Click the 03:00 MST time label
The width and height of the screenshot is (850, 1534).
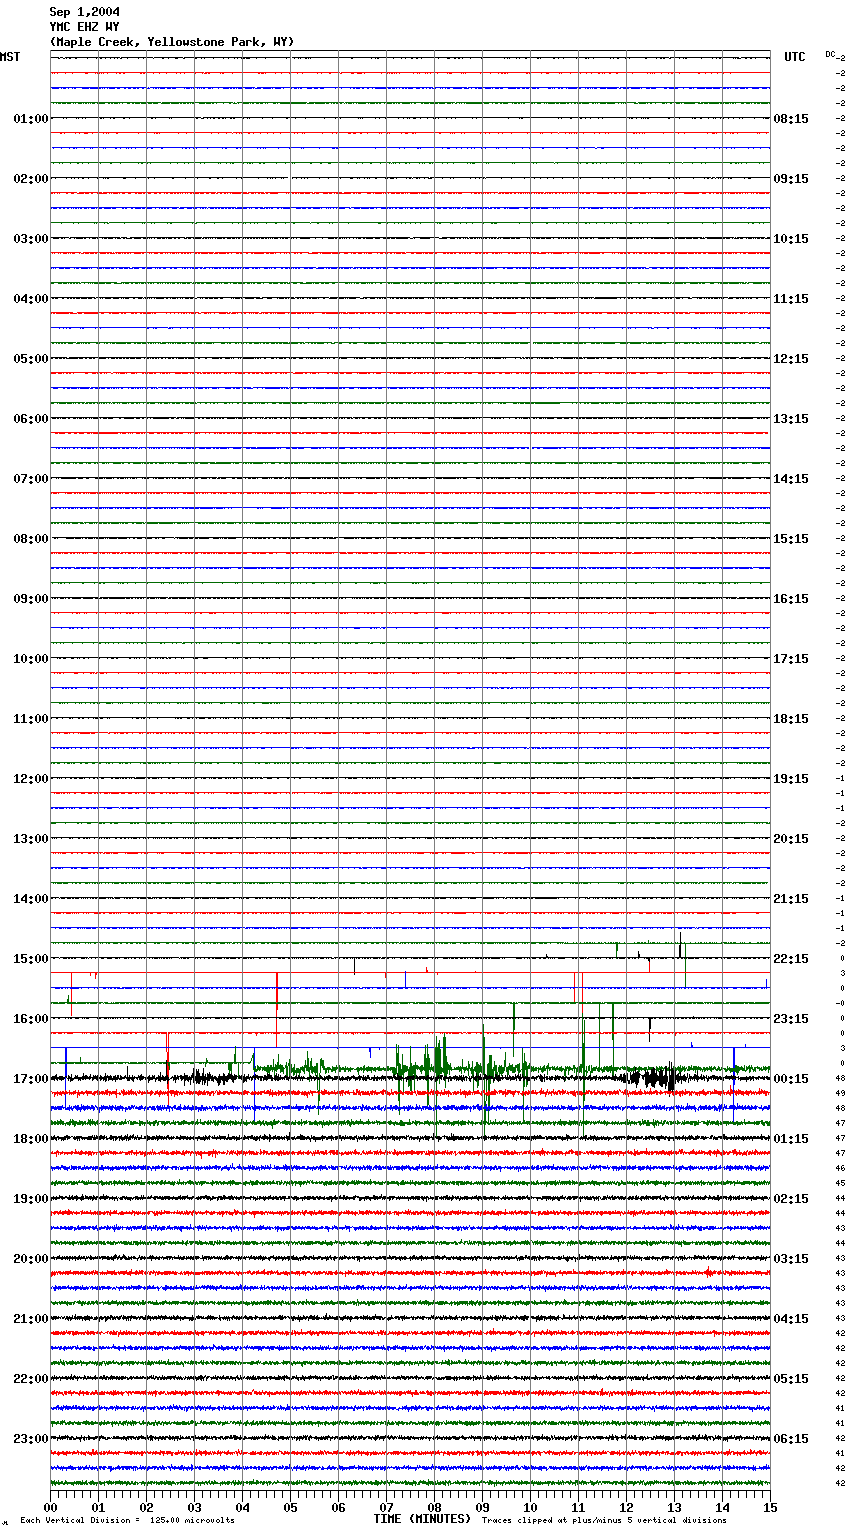coord(30,239)
